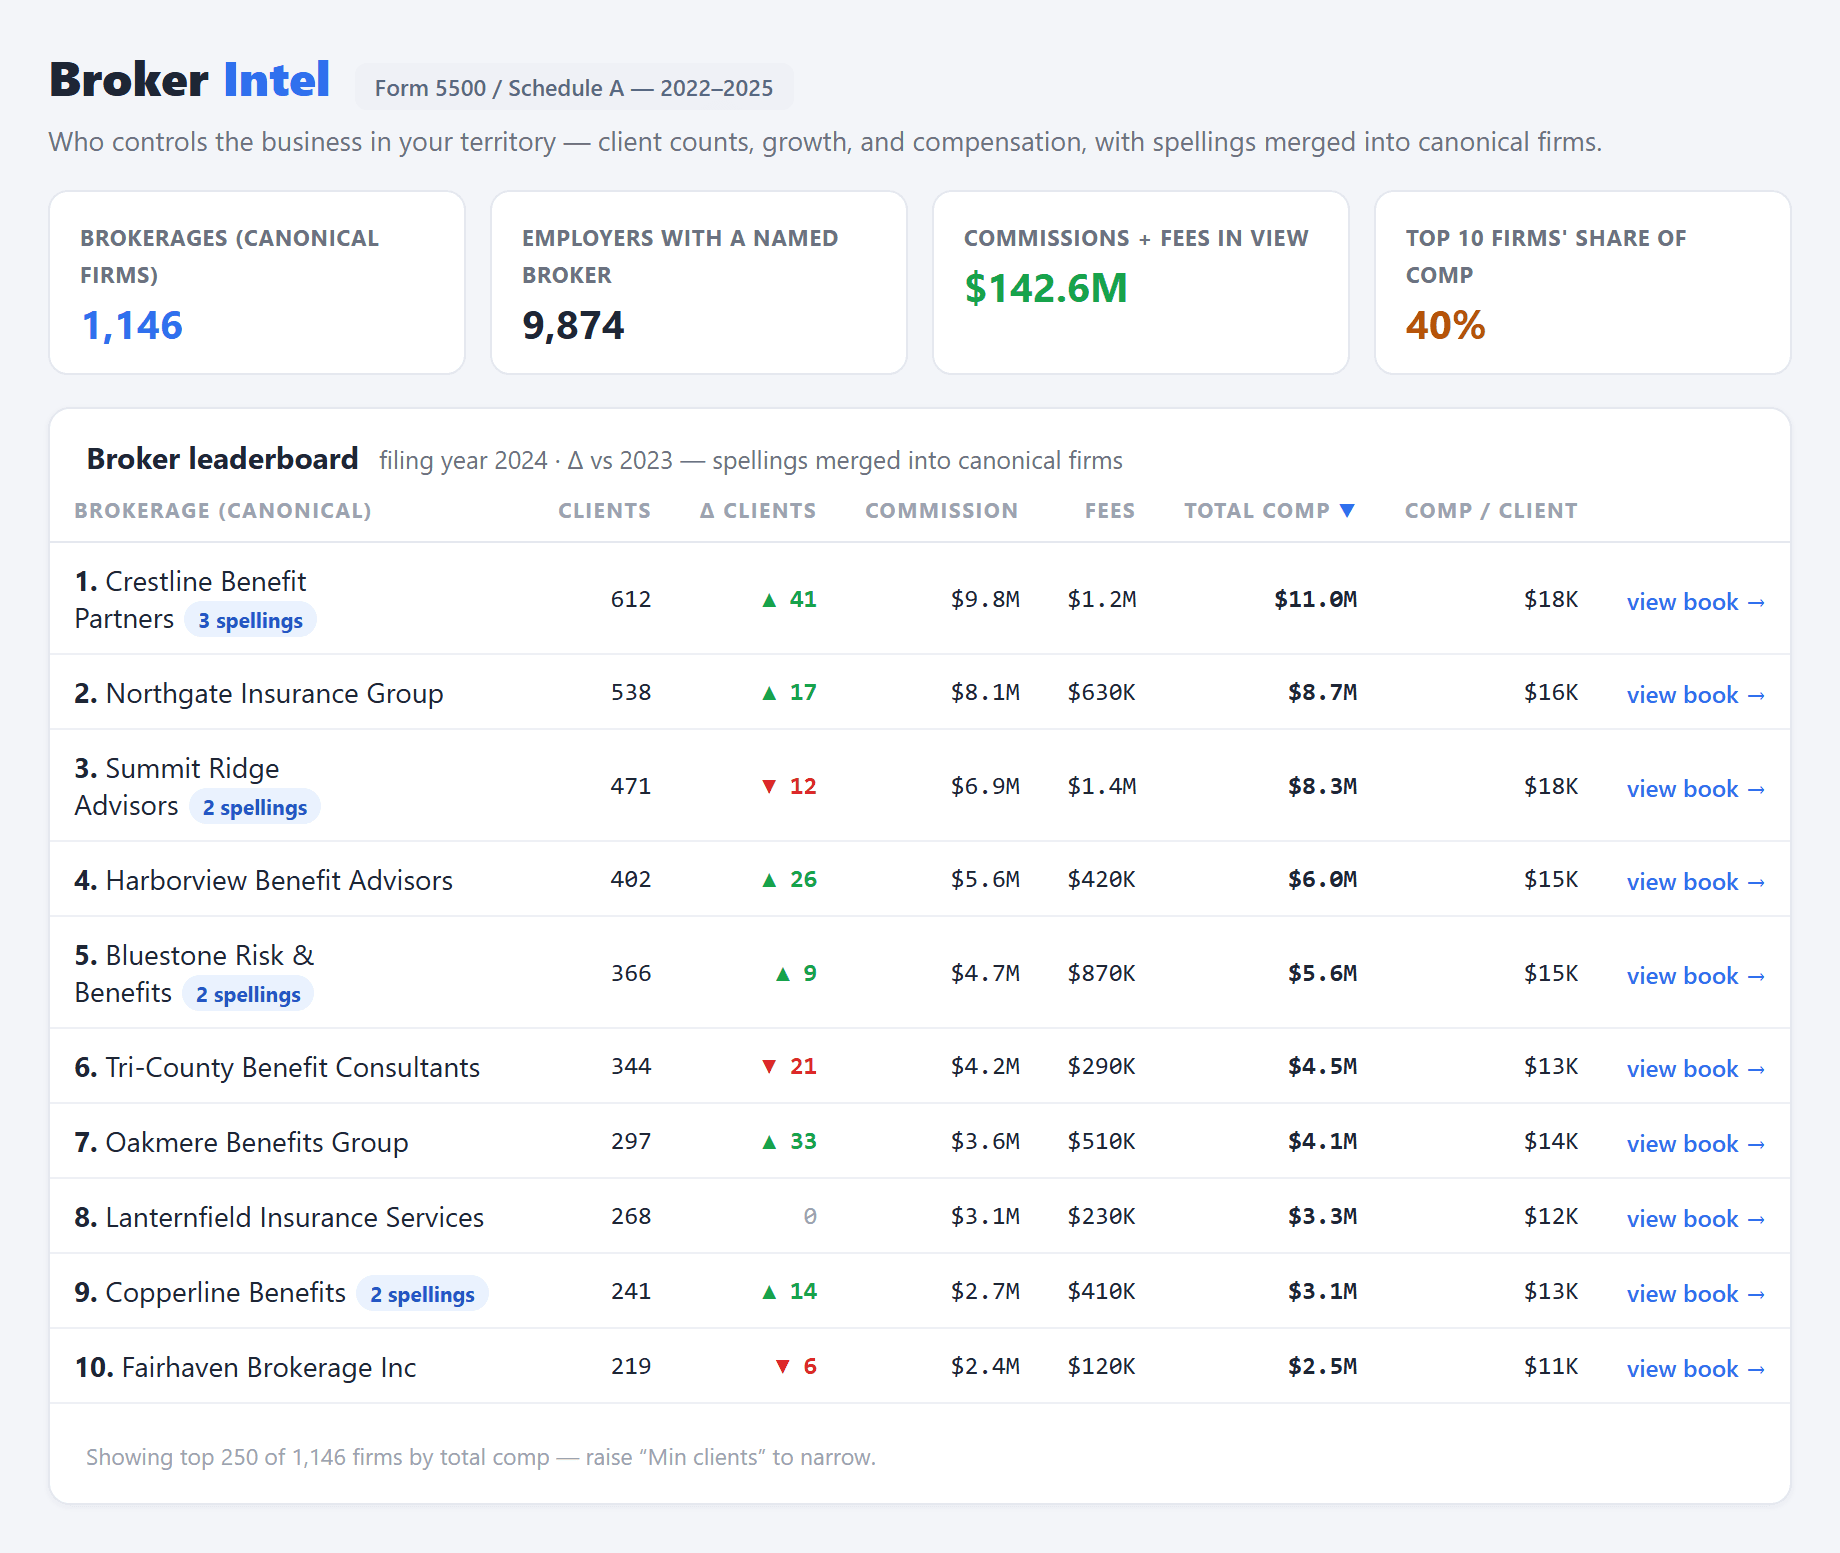This screenshot has height=1553, width=1840.
Task: Select the Brokerages canonical firms 1,146 card
Action: tap(257, 283)
